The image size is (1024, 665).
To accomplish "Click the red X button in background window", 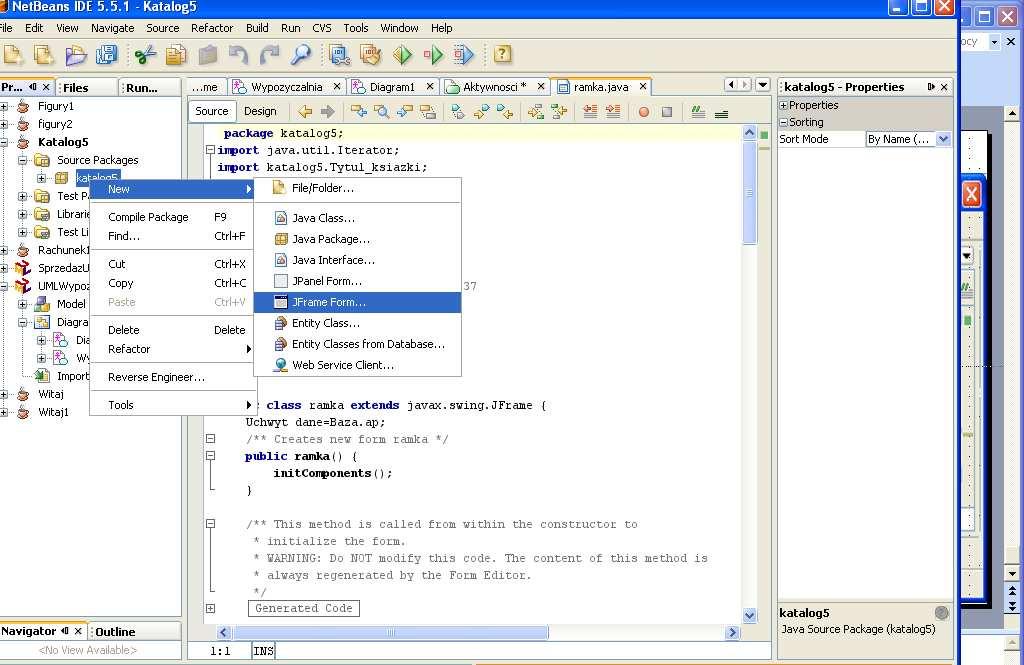I will coord(971,193).
